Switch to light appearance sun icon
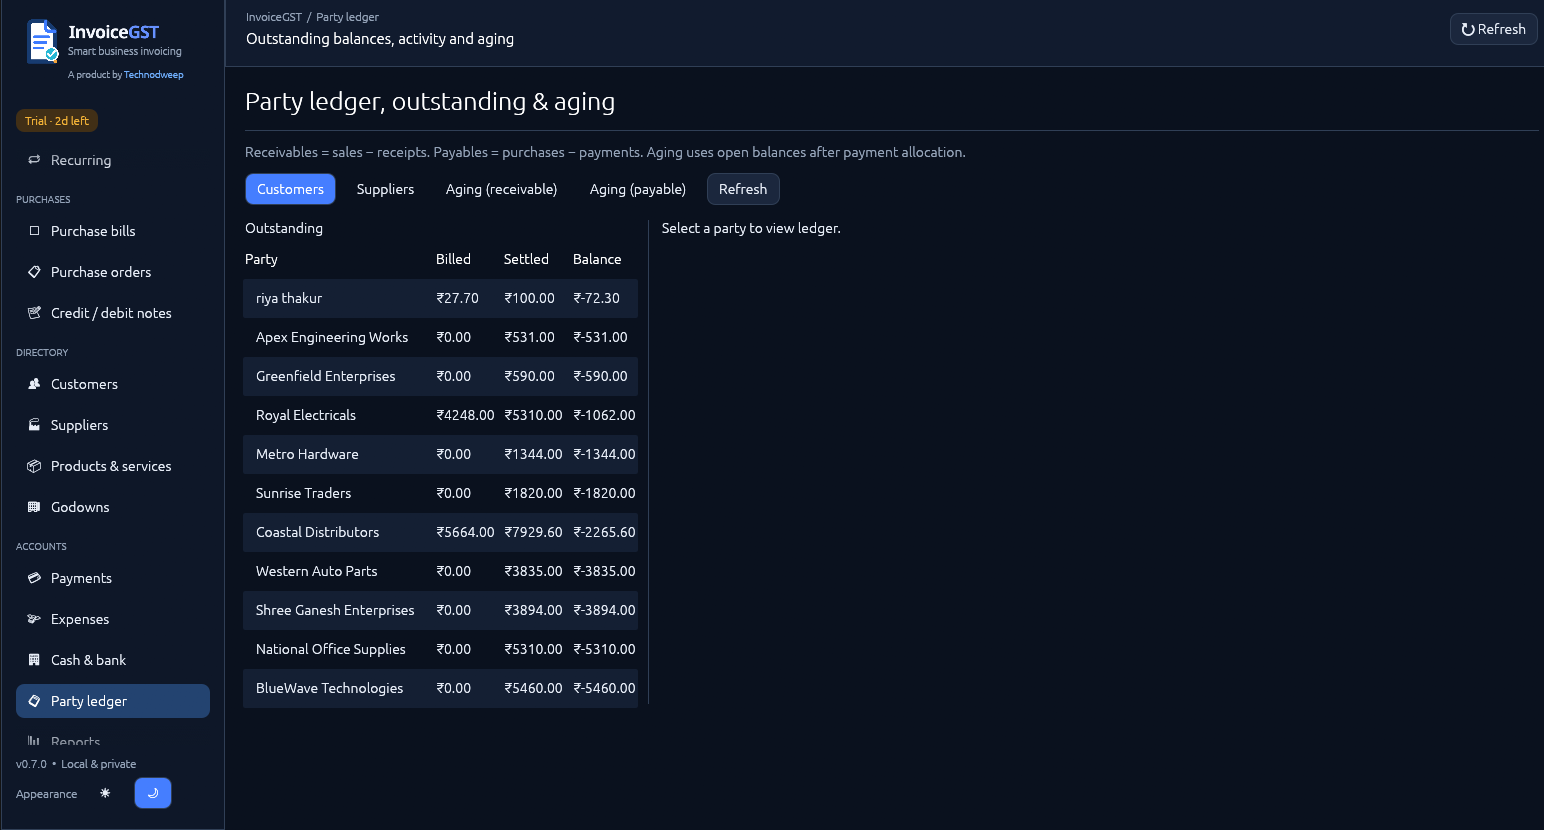 [105, 793]
